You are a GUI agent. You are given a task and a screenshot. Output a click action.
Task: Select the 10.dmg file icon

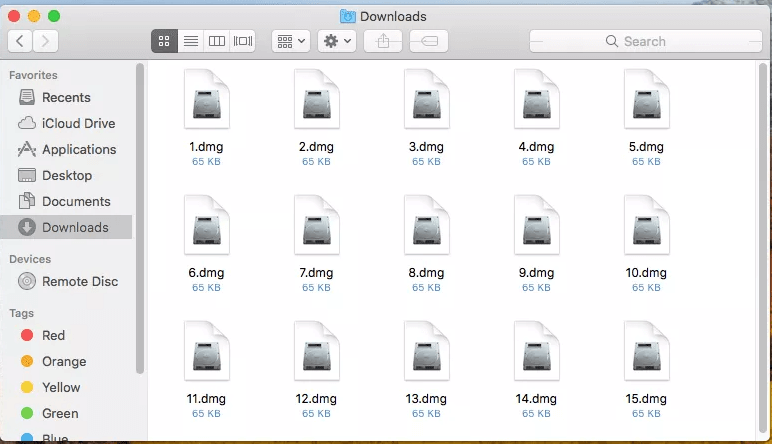click(x=647, y=225)
